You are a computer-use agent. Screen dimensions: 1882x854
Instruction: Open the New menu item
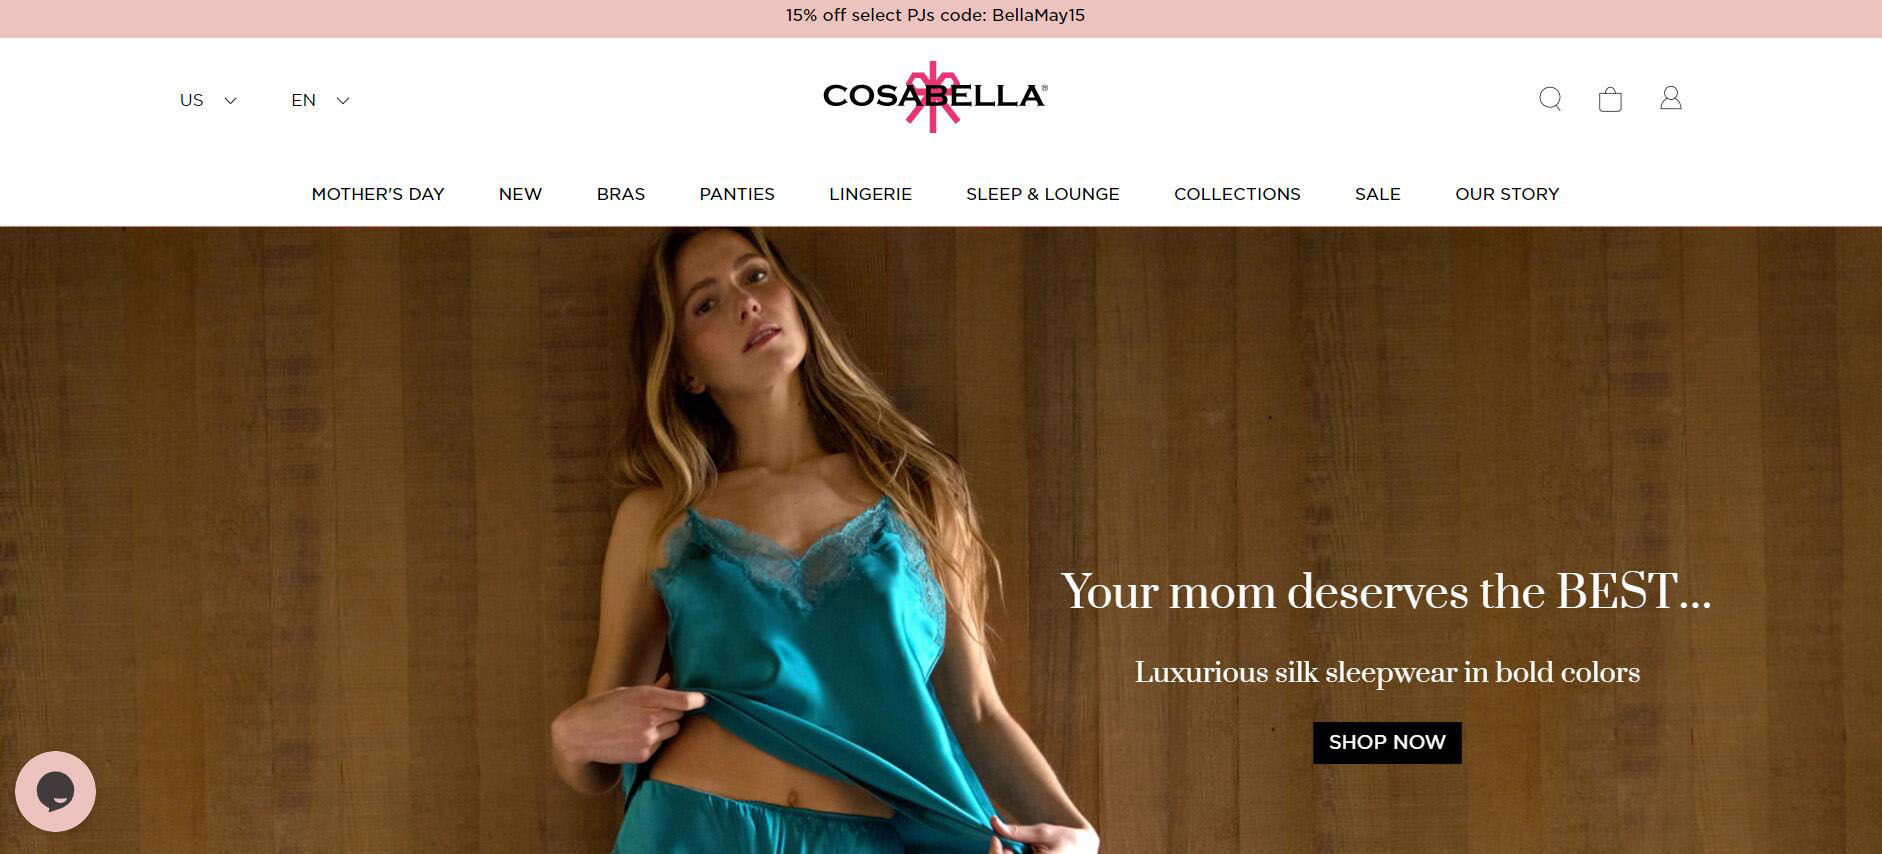520,194
